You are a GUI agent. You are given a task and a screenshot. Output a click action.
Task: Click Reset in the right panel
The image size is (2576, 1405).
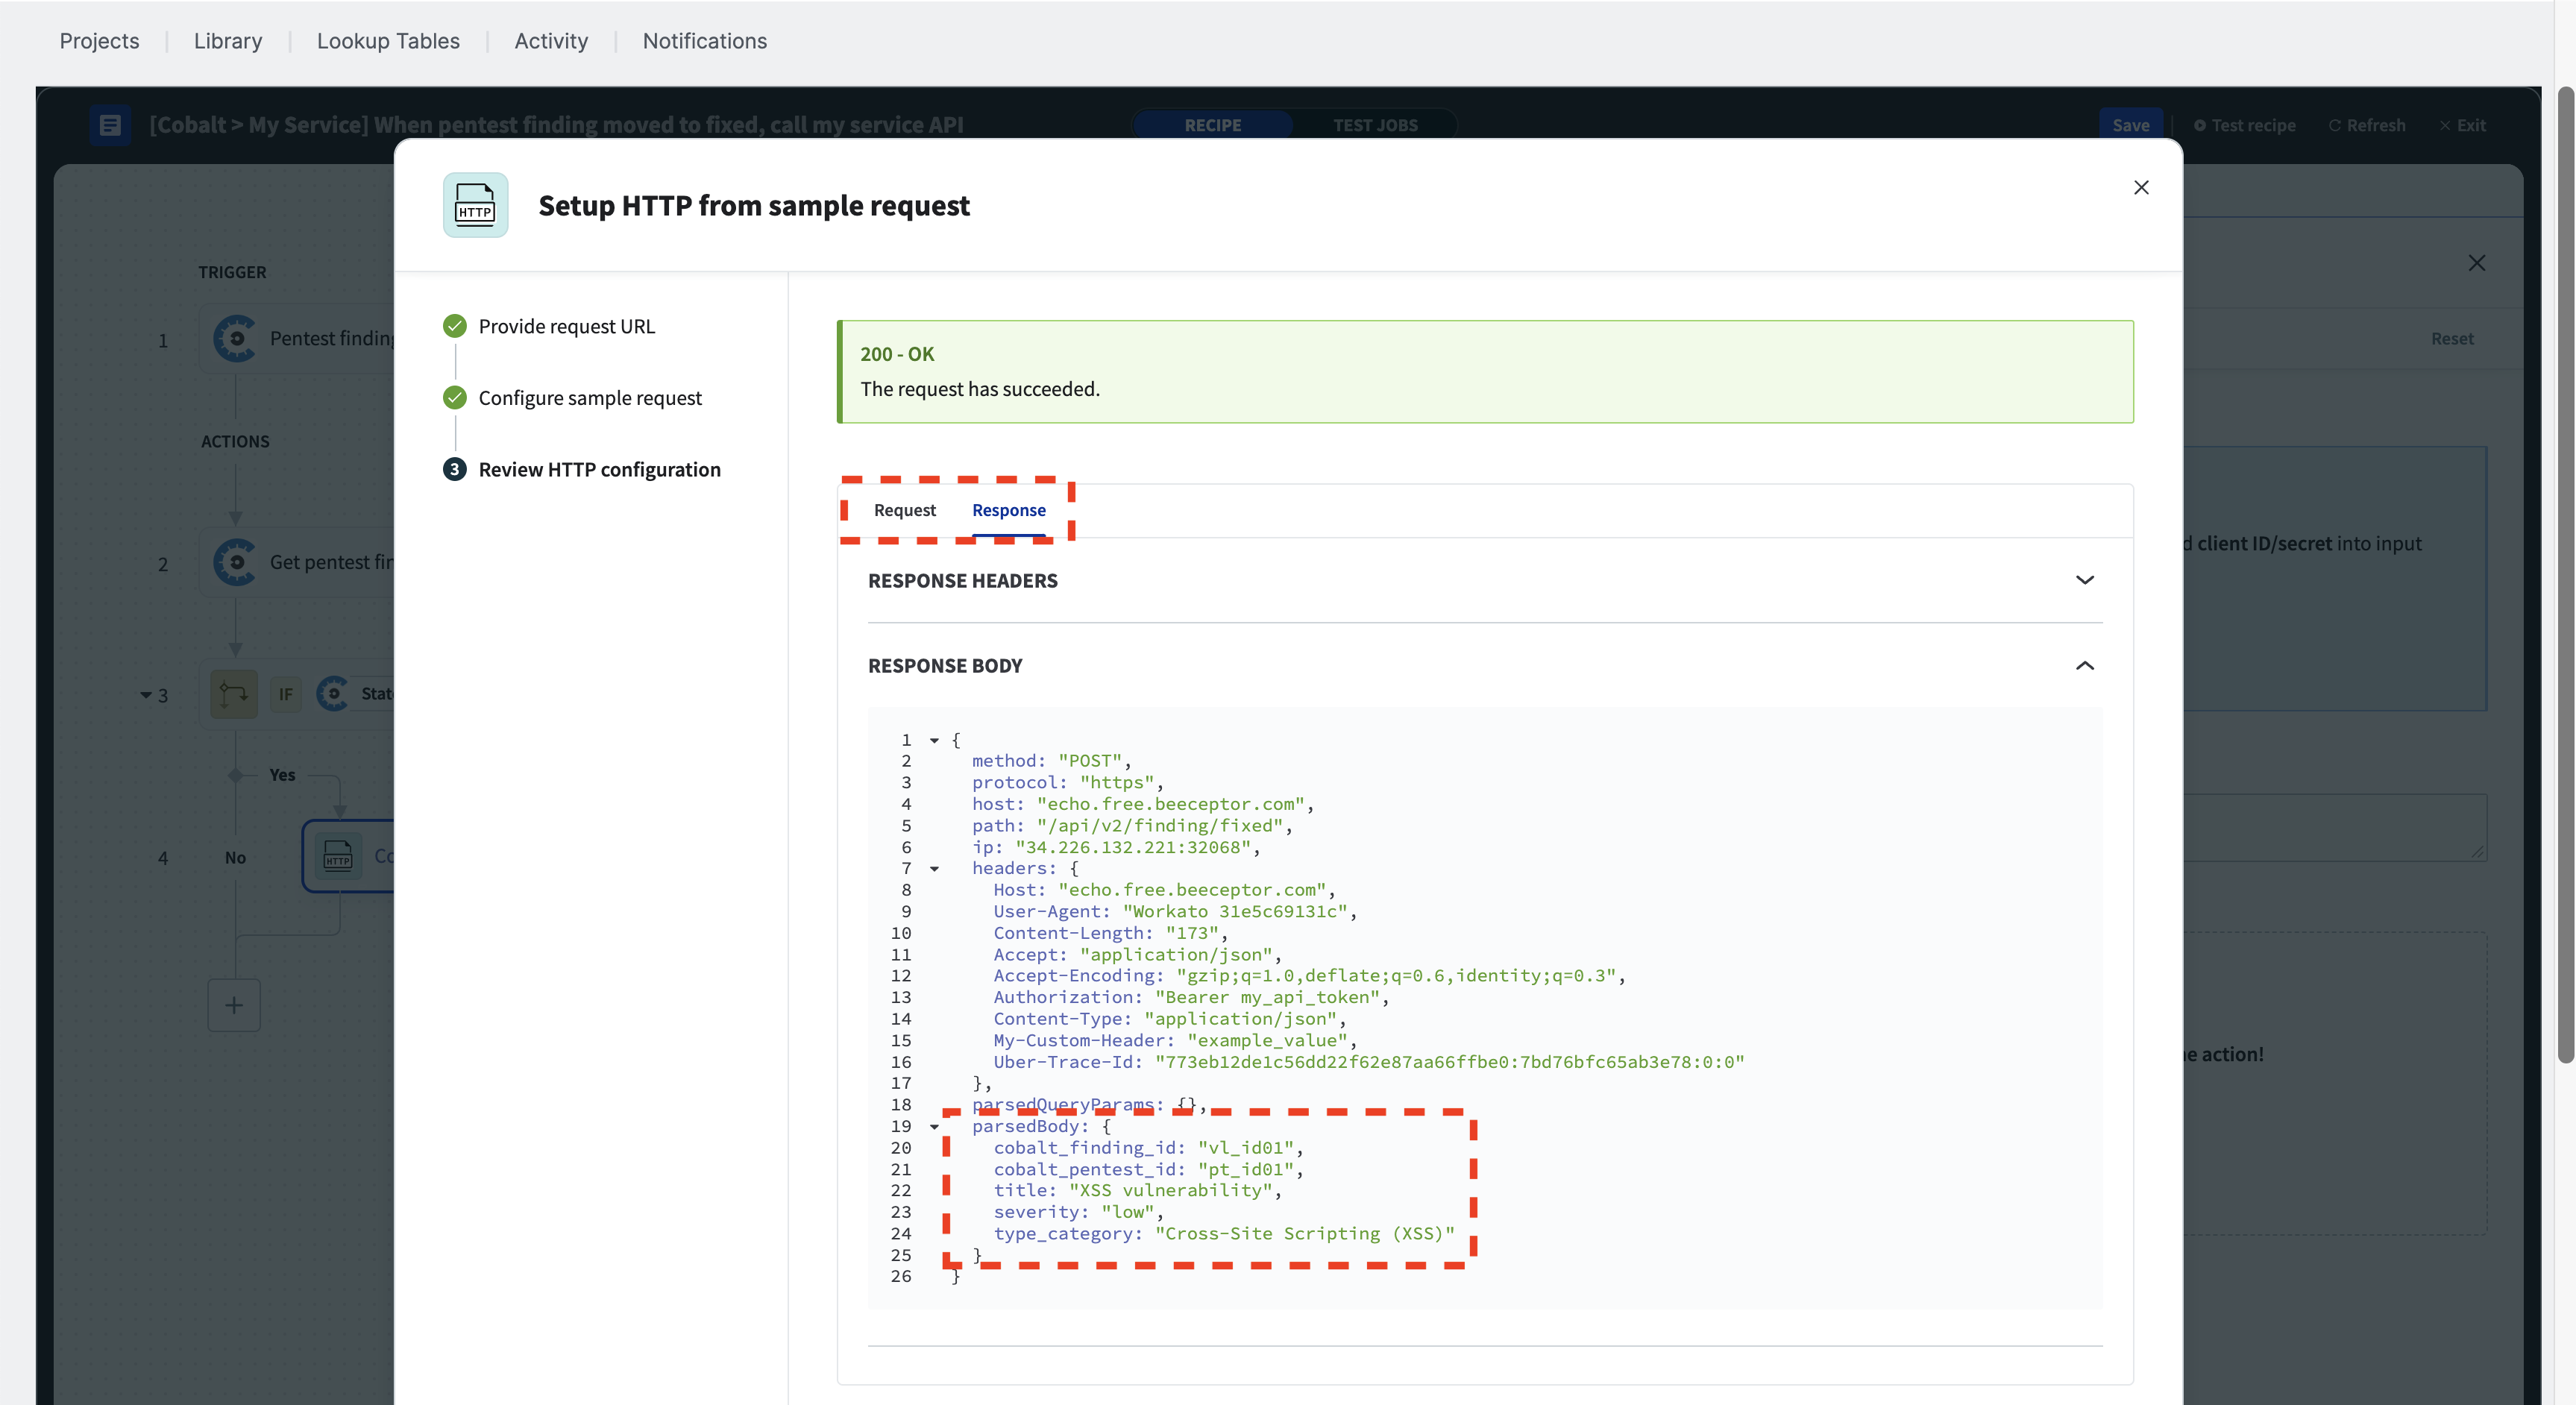pos(2452,339)
